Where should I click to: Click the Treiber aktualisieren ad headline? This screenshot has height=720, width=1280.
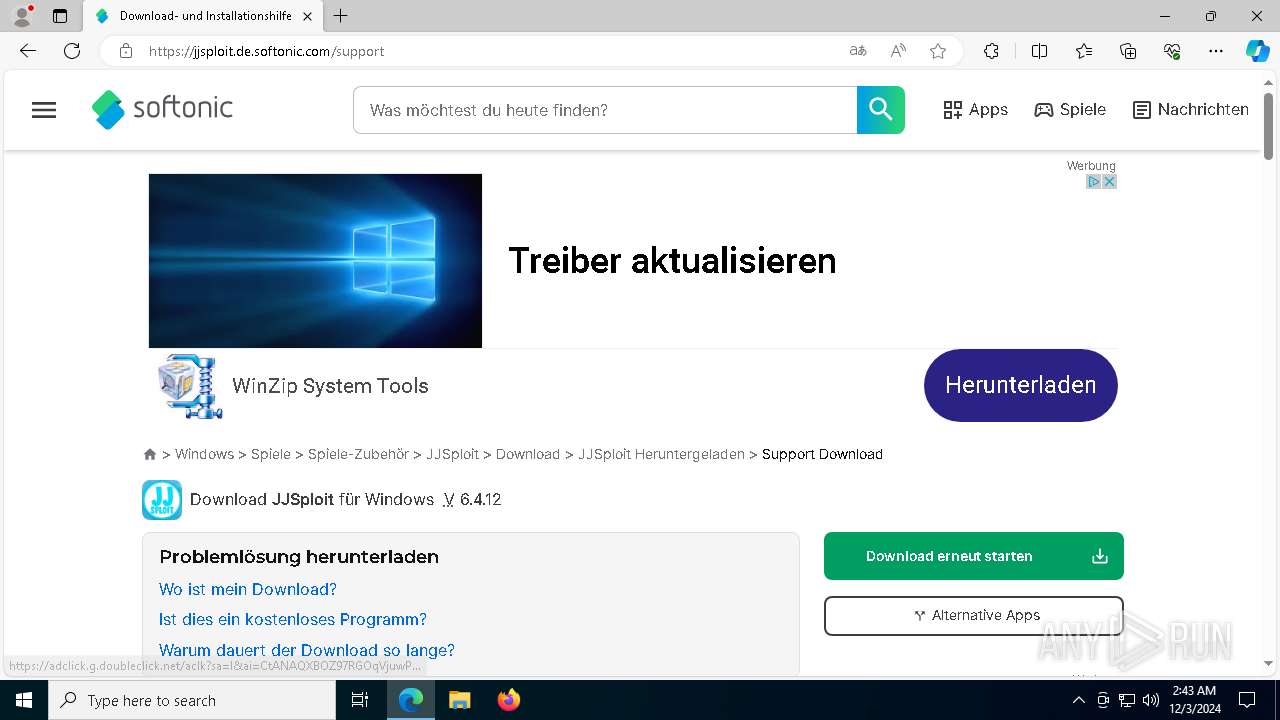tap(672, 261)
